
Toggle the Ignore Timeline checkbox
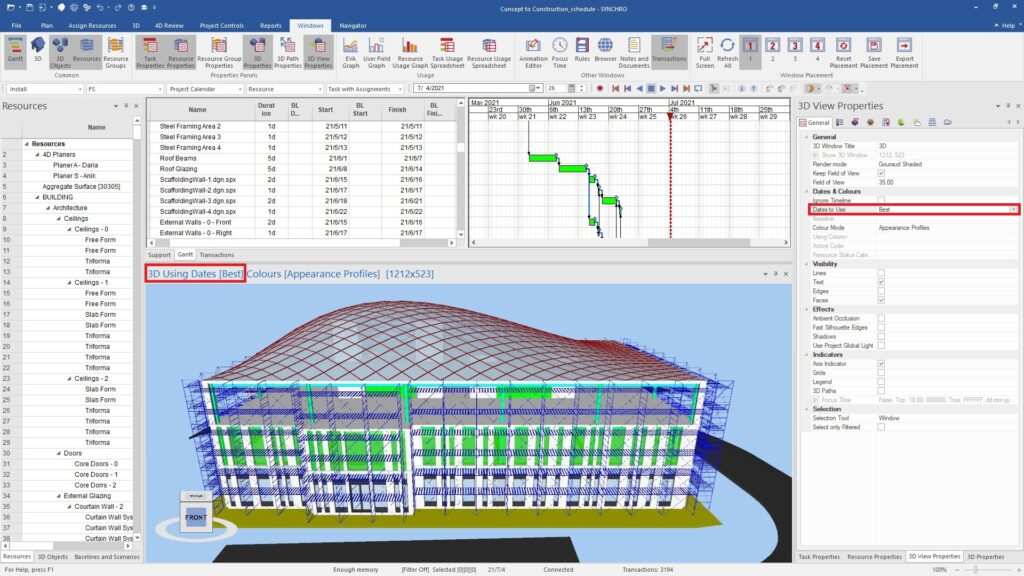click(x=881, y=201)
